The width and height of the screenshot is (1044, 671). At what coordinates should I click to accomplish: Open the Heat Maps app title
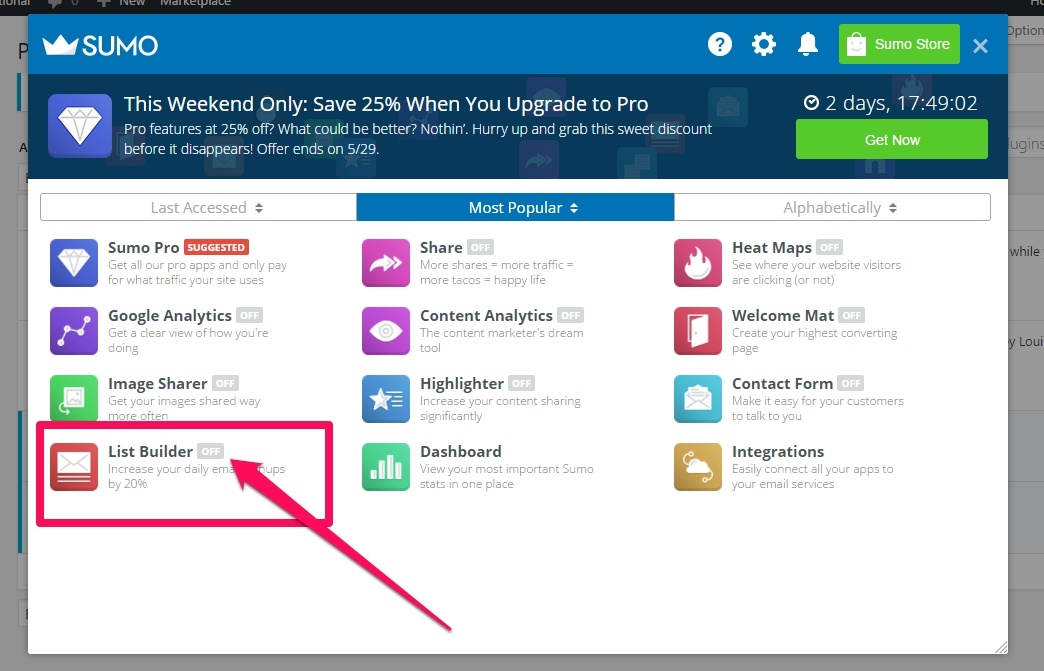click(x=772, y=248)
